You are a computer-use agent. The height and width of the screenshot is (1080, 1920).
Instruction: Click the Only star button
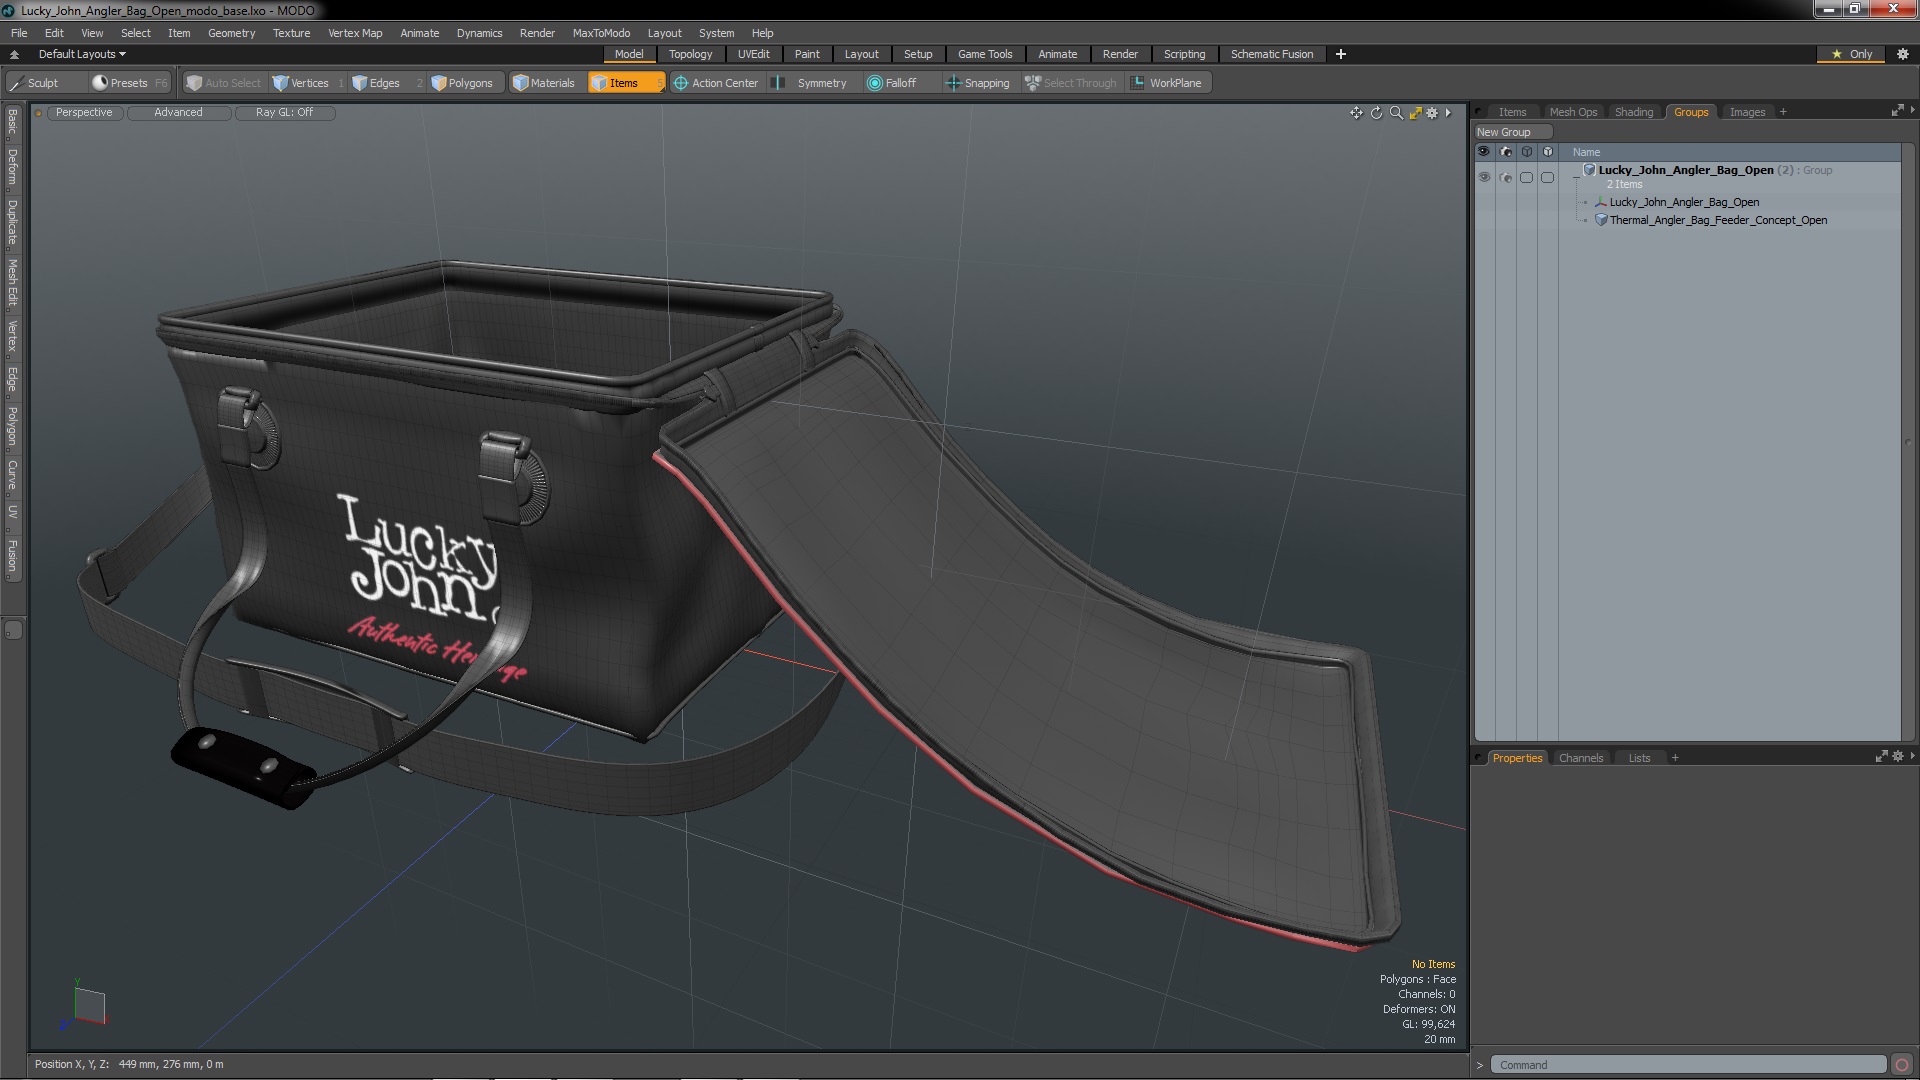1852,54
